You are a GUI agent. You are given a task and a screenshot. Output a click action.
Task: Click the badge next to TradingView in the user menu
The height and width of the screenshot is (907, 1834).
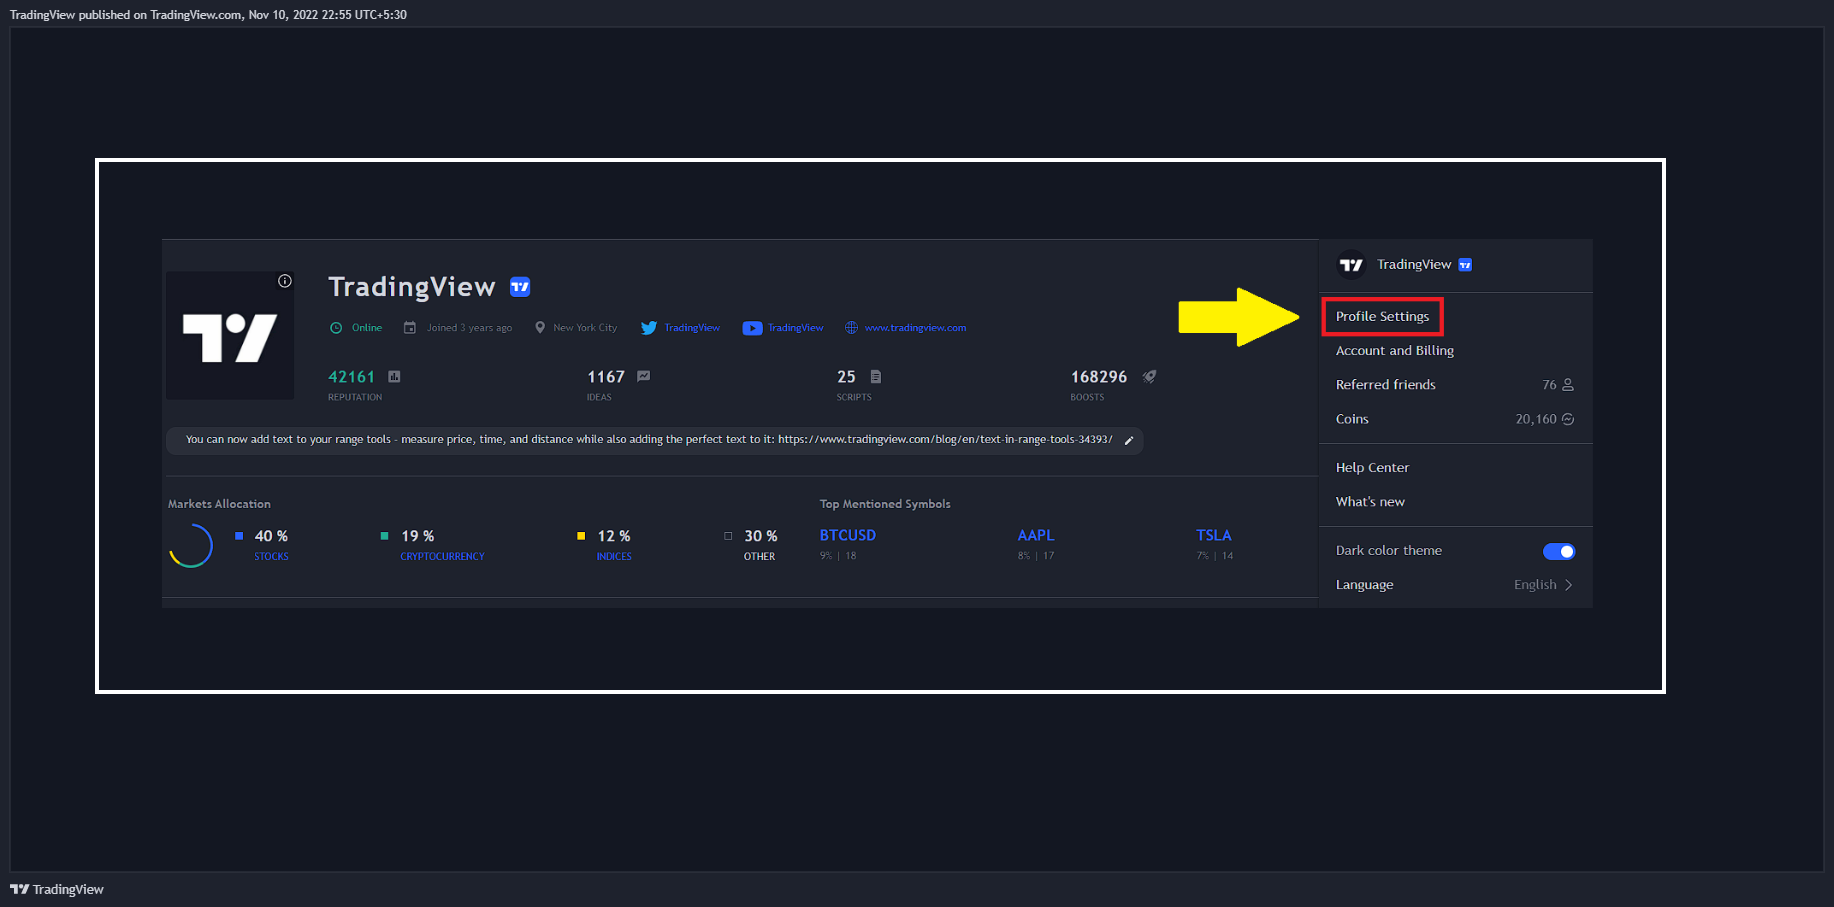[x=1465, y=265]
